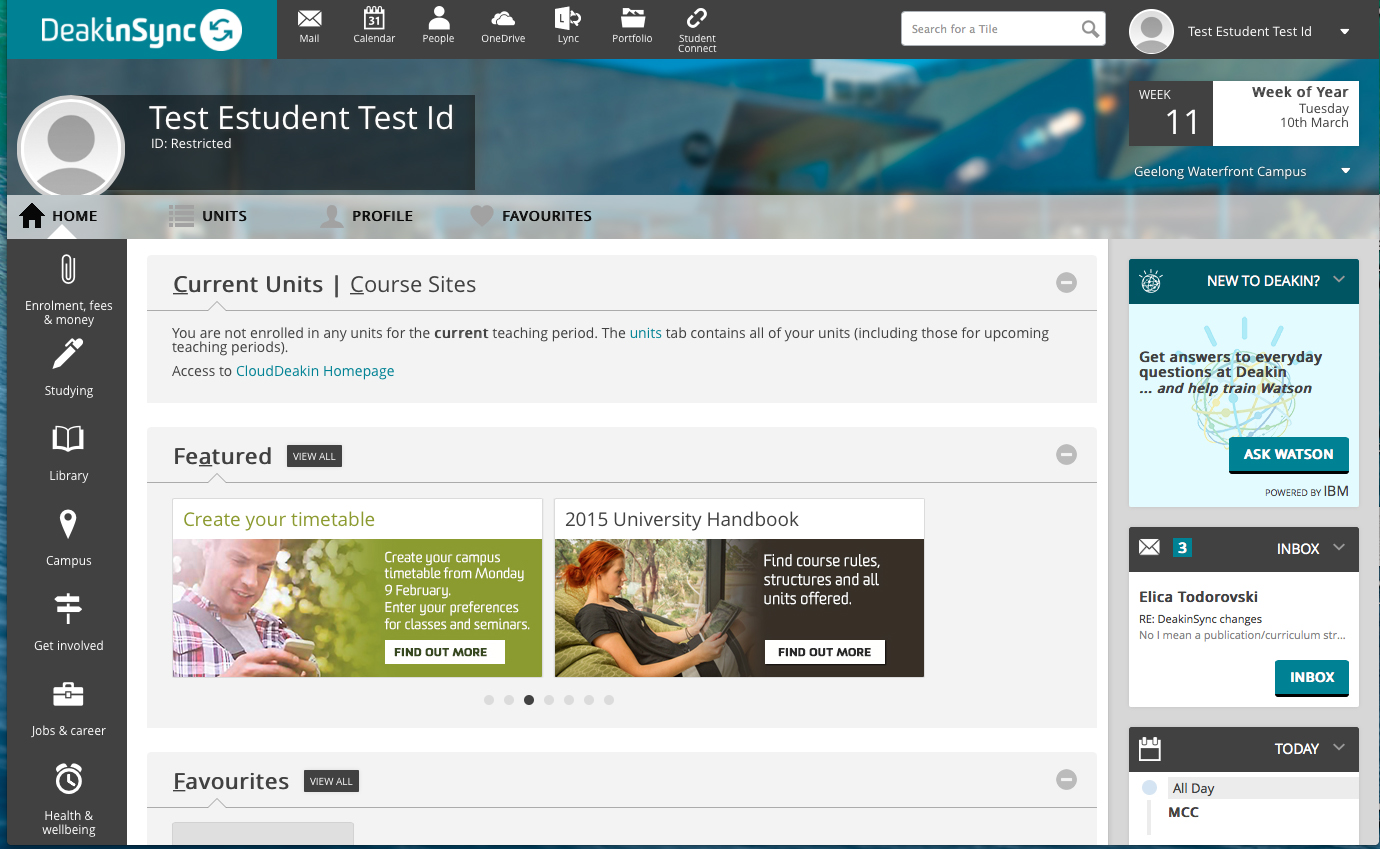Click the DeakinSync logo

click(x=142, y=30)
